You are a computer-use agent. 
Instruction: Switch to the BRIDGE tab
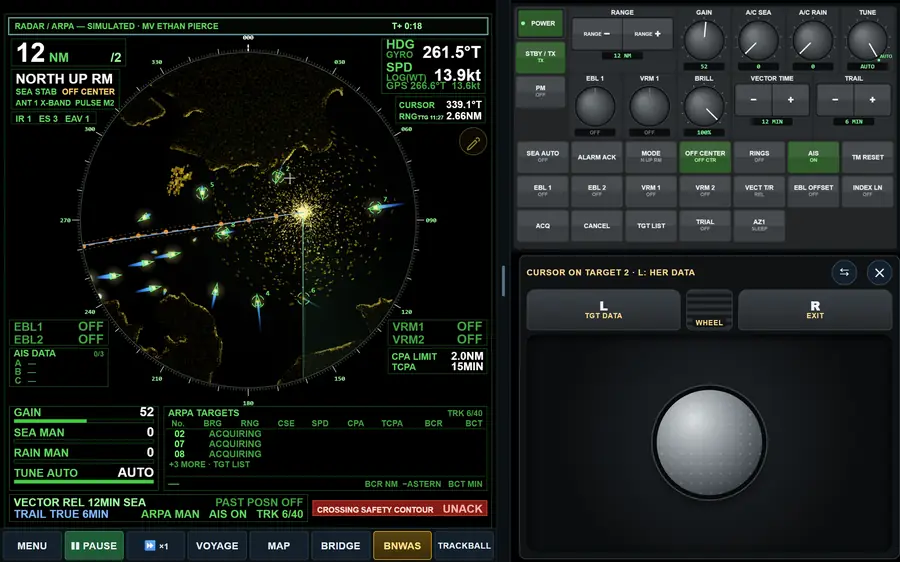340,545
